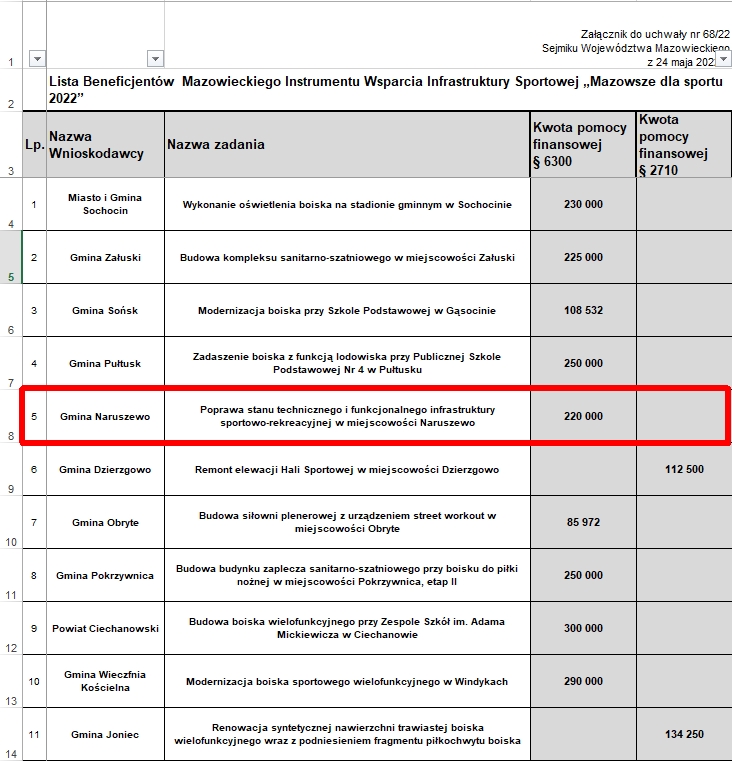The width and height of the screenshot is (732, 761).
Task: Select cell 'Powiat Ciechanowski'
Action: (x=105, y=628)
